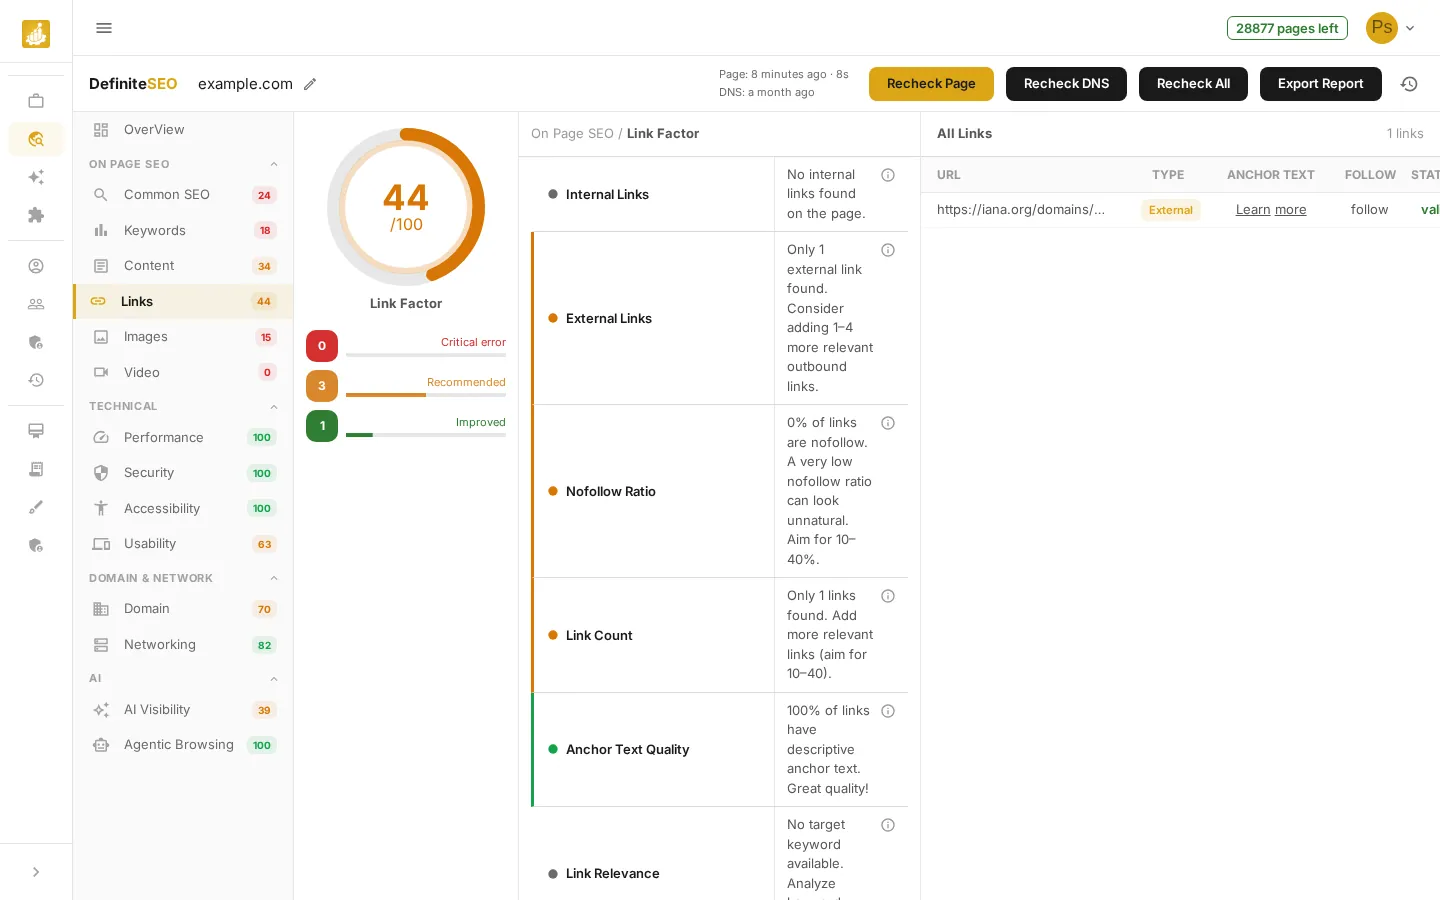Click the Ps profile avatar
This screenshot has width=1440, height=900.
1382,28
